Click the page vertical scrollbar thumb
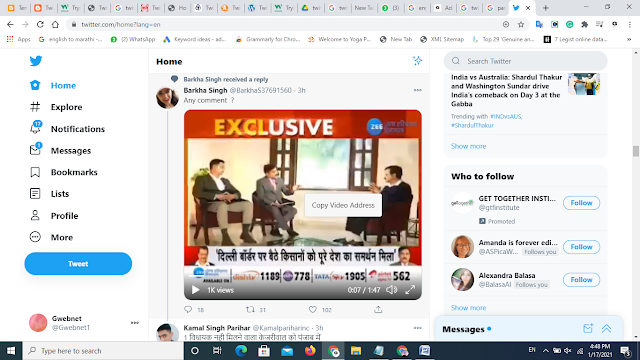 pos(636,151)
